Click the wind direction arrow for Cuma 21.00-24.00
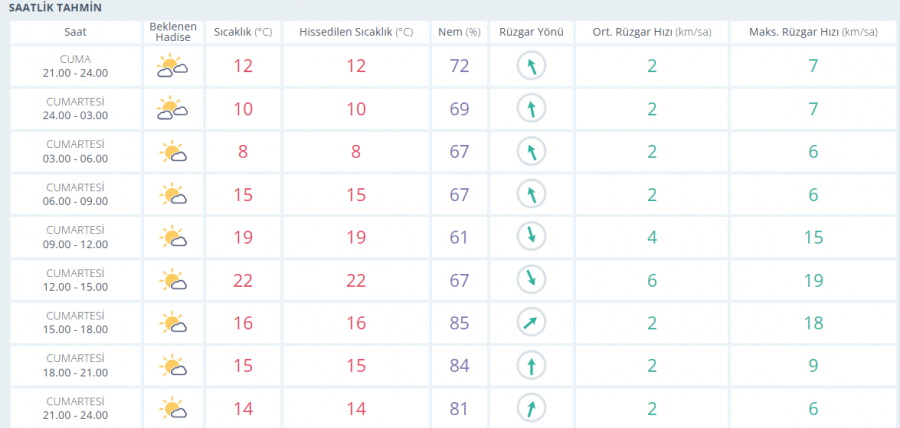Image resolution: width=900 pixels, height=428 pixels. click(x=532, y=67)
